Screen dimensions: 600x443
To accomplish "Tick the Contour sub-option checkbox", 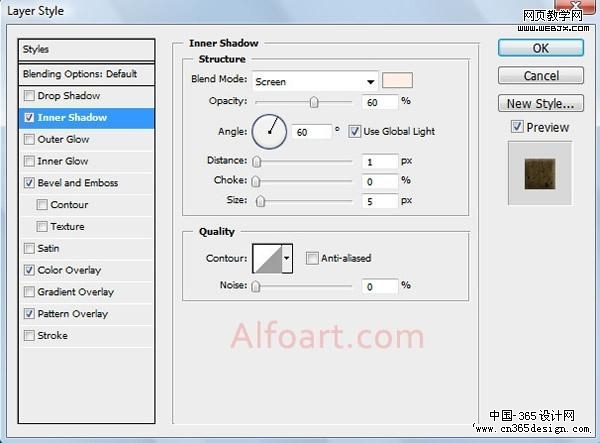I will pos(42,204).
